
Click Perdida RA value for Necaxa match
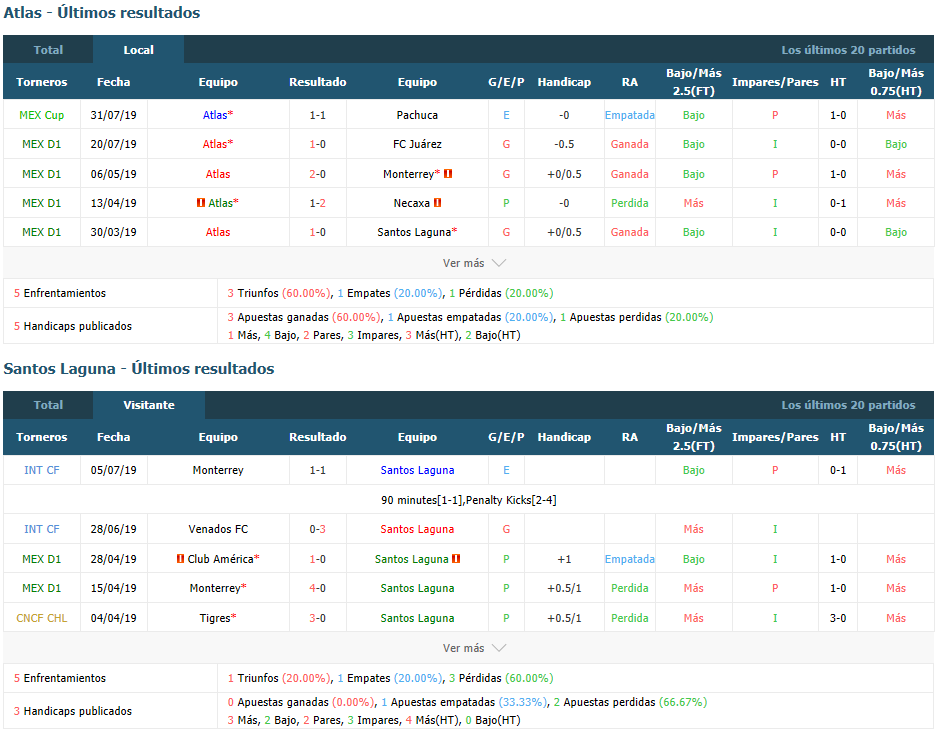click(629, 203)
